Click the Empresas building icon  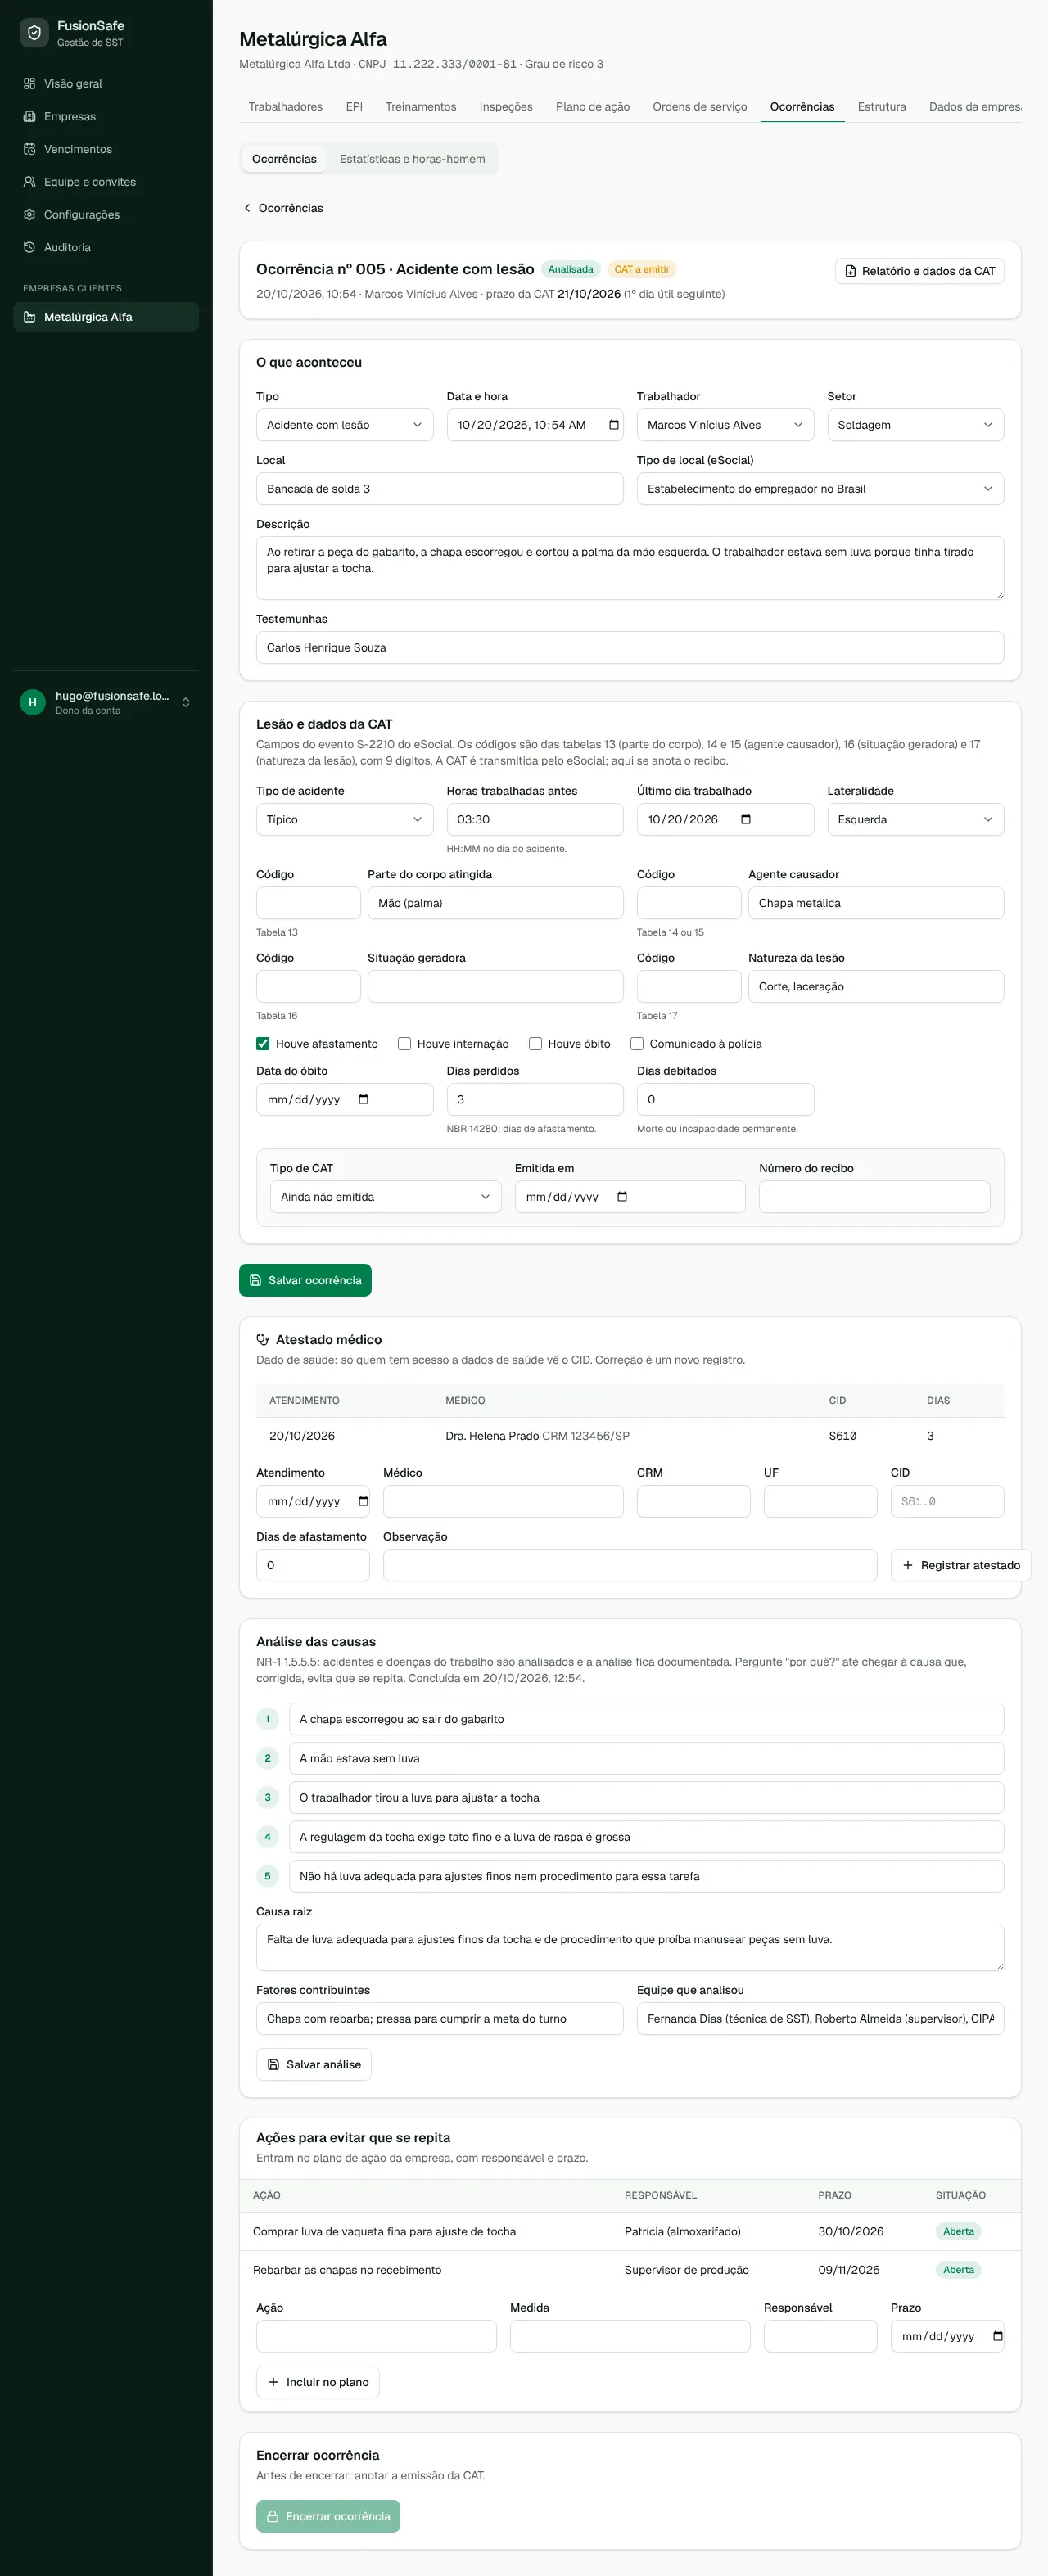pos(30,117)
